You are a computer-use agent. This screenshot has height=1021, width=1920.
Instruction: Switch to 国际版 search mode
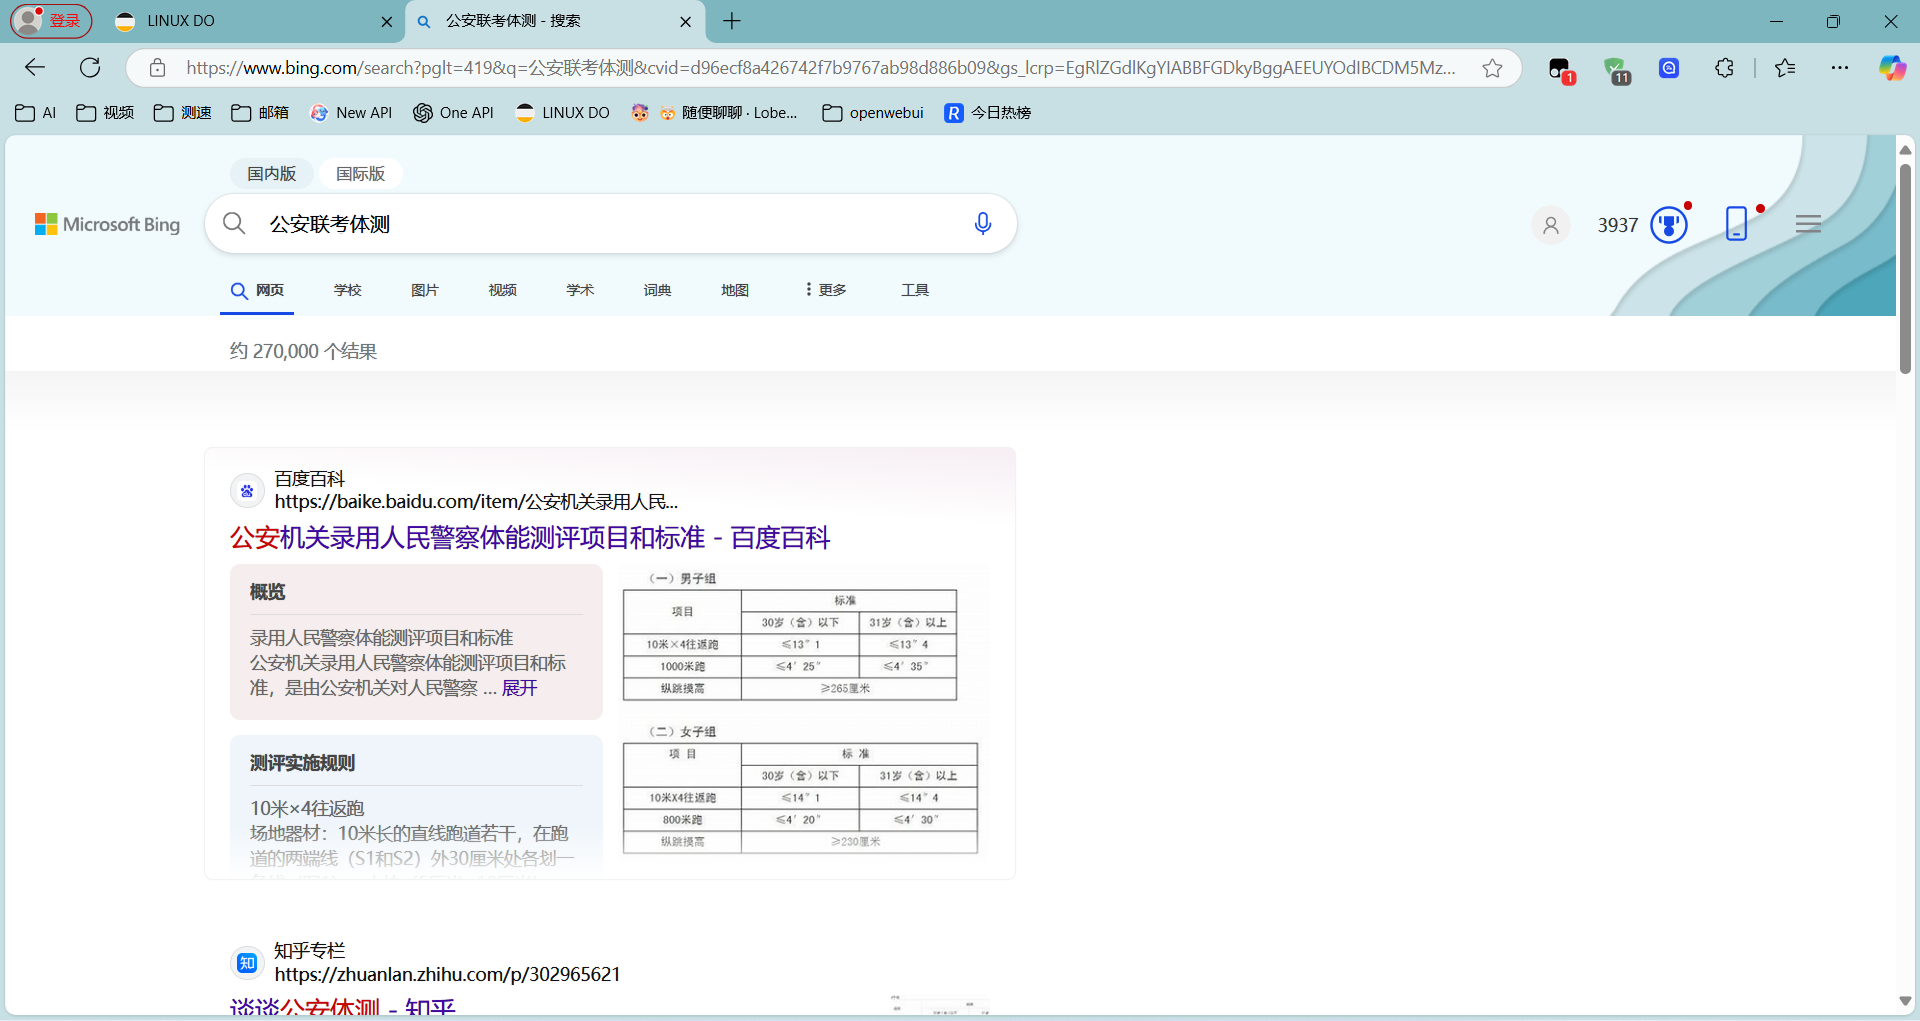pyautogui.click(x=360, y=174)
